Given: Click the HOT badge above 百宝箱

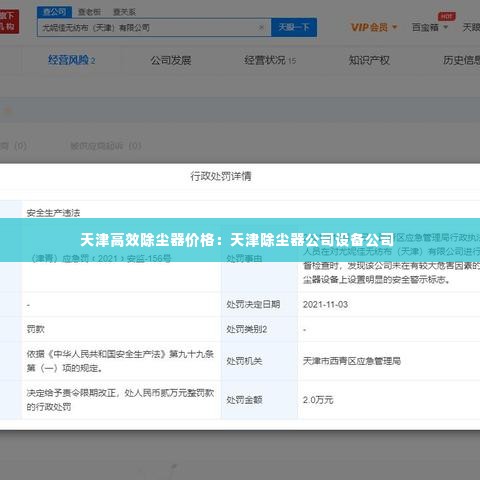Looking at the screenshot, I should [447, 16].
